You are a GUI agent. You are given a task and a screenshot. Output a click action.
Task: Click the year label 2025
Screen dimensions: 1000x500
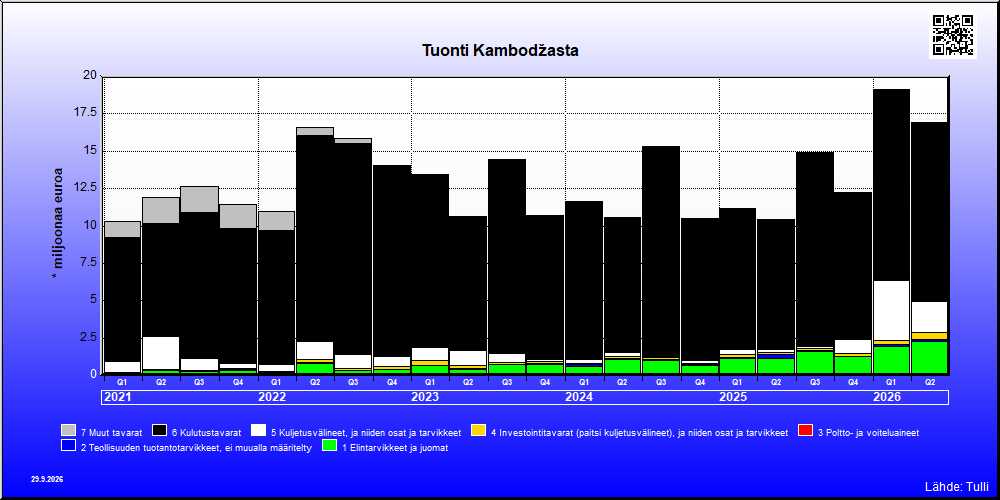point(733,397)
